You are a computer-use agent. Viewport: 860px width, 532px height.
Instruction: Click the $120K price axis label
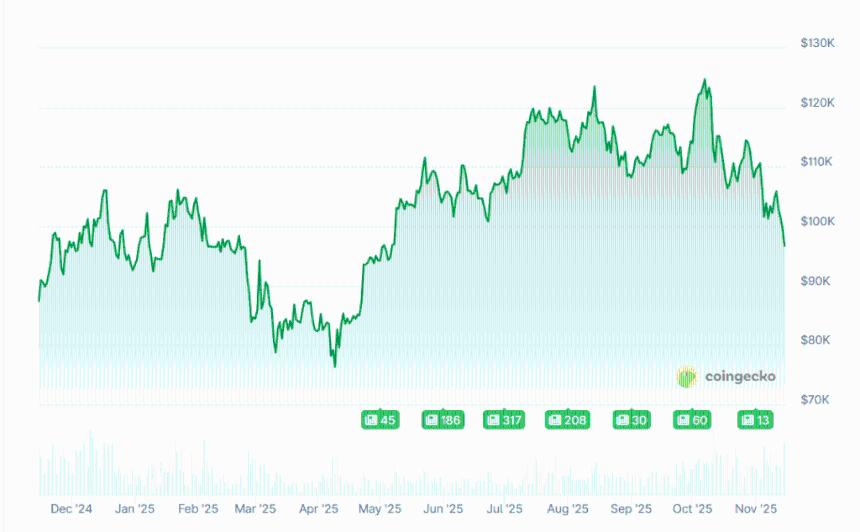(817, 103)
